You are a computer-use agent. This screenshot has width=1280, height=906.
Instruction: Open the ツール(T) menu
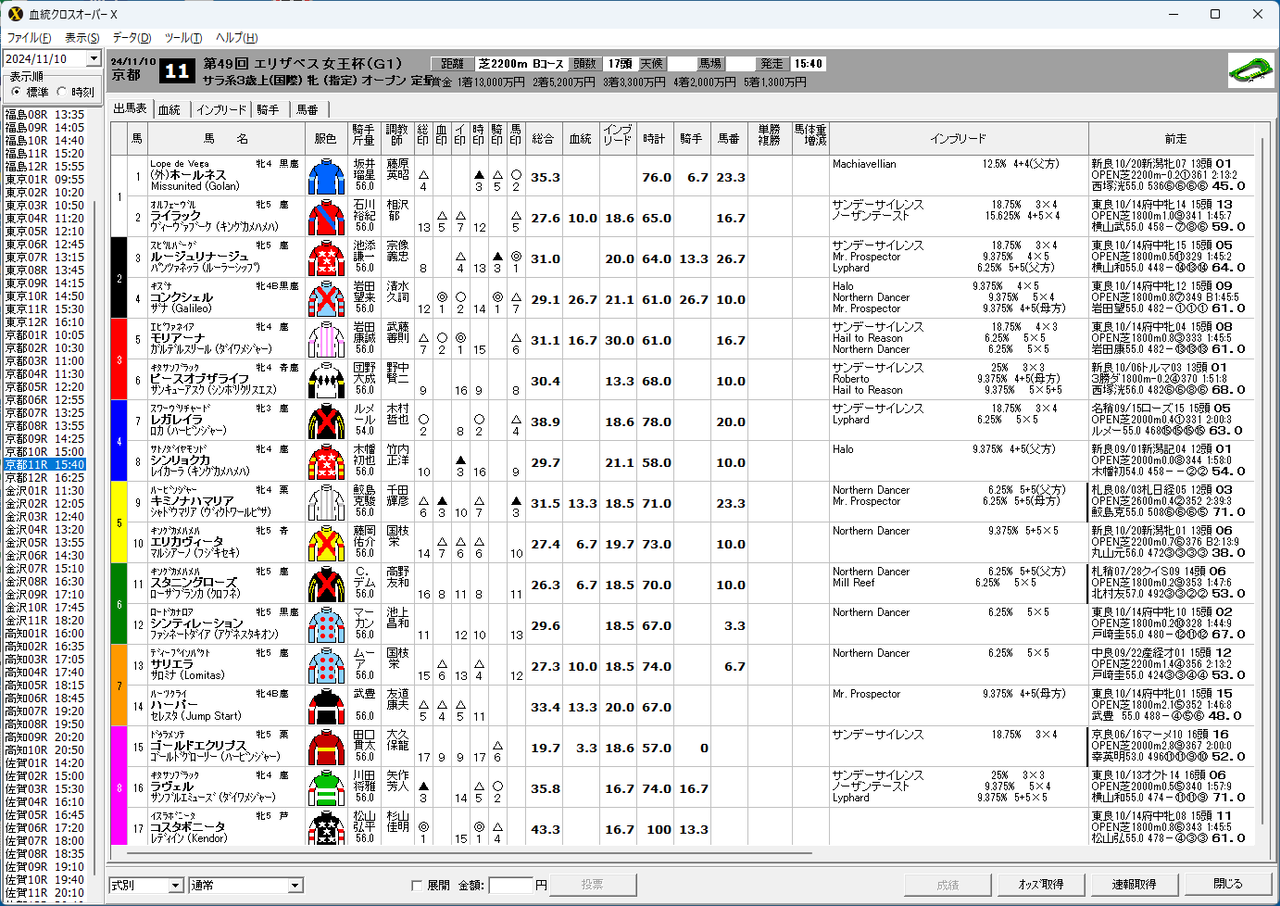183,38
